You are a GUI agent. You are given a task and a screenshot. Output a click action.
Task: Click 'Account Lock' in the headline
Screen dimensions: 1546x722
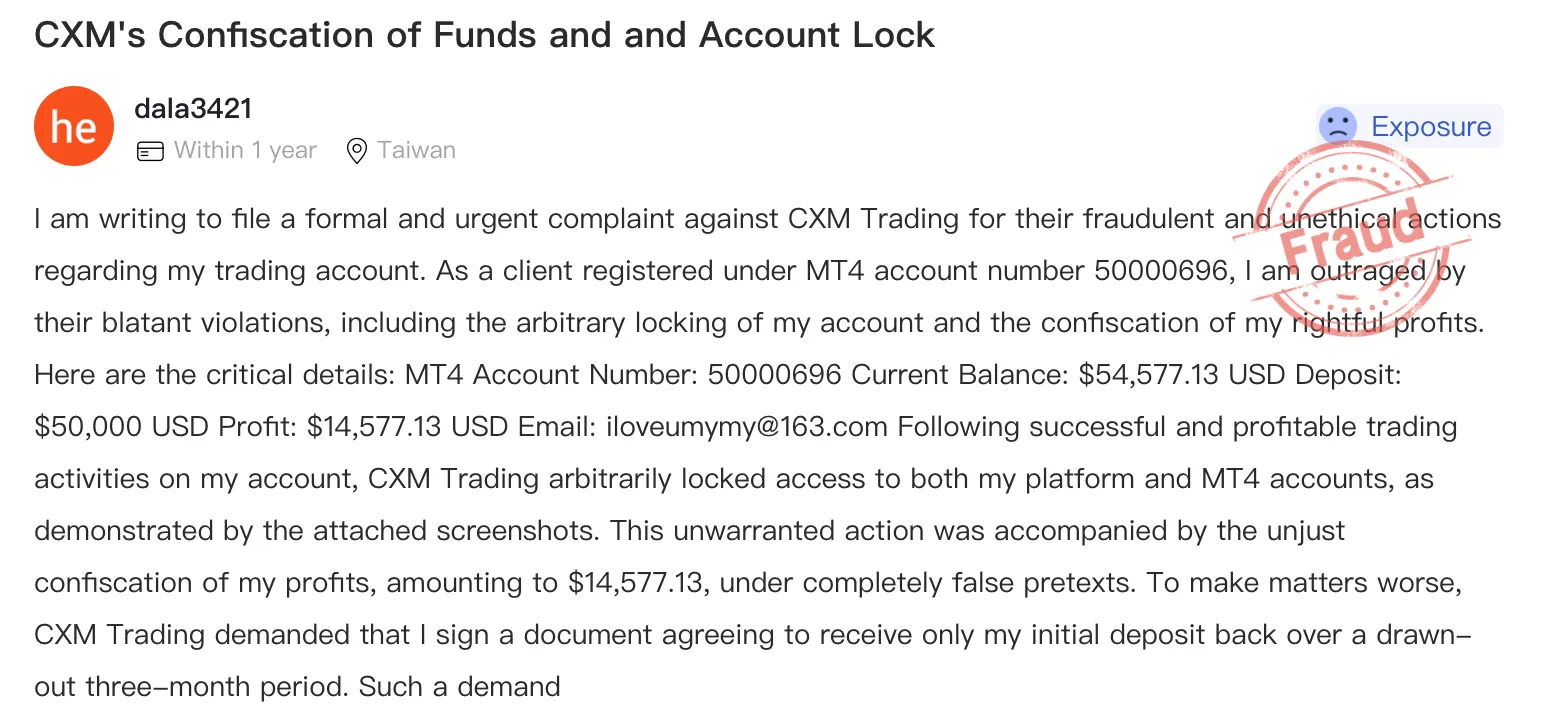pyautogui.click(x=817, y=35)
